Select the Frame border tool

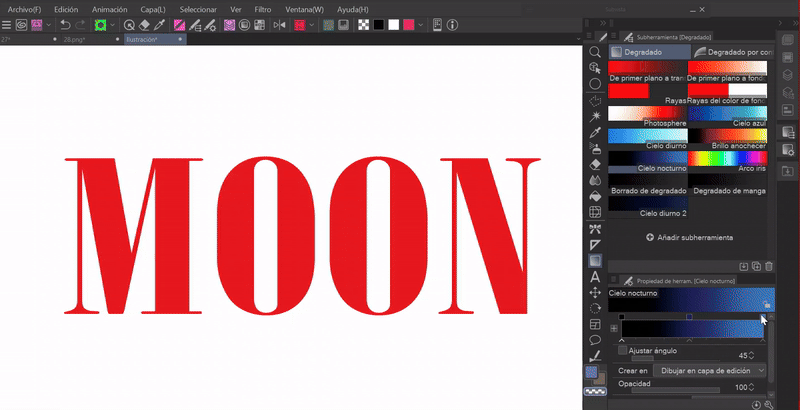click(595, 324)
